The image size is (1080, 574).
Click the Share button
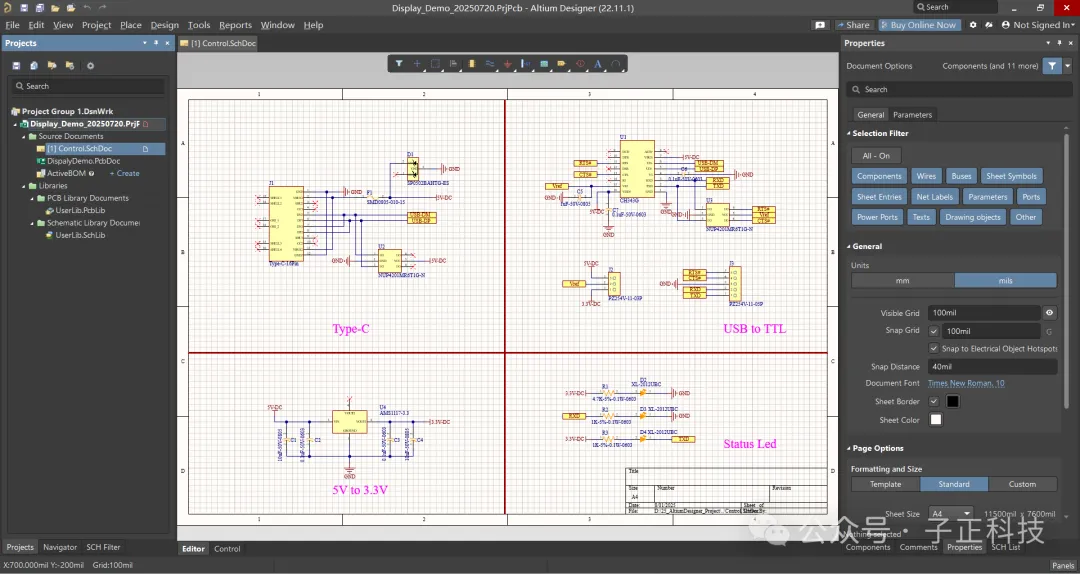click(853, 25)
